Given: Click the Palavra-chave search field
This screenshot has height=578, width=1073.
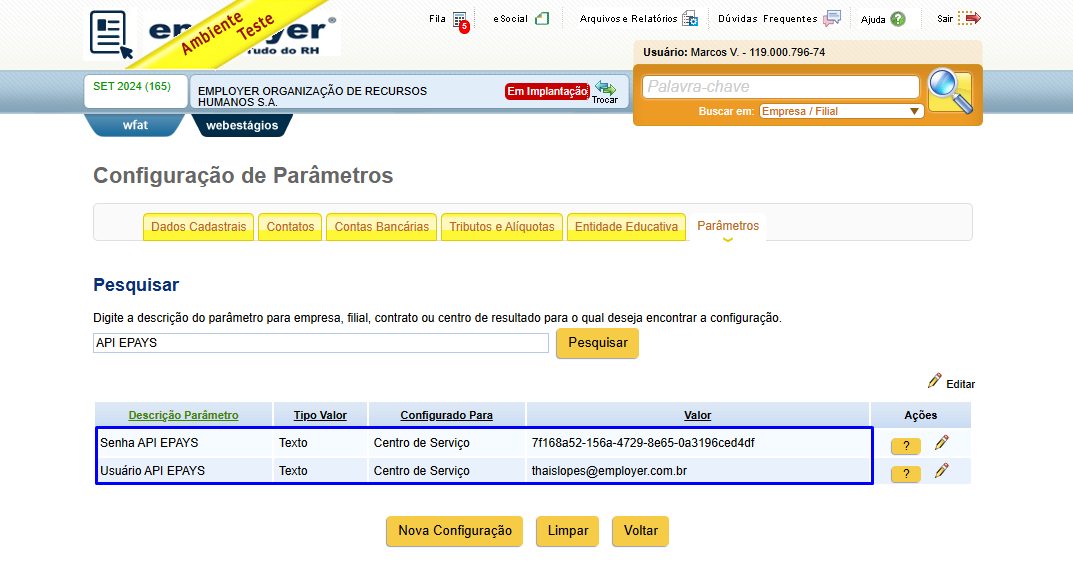Looking at the screenshot, I should [780, 87].
